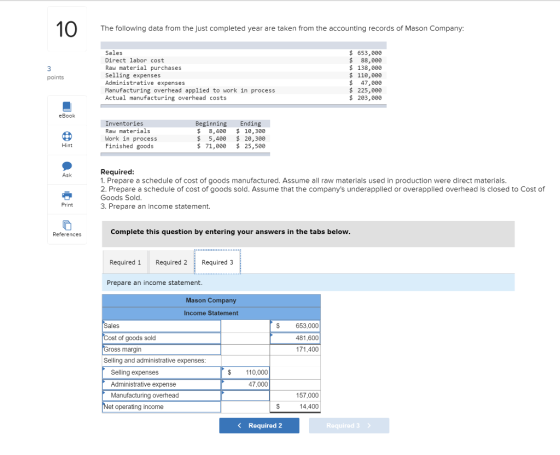Open the Cost of goods sold dropdown
The width and height of the screenshot is (560, 455).
pyautogui.click(x=161, y=338)
